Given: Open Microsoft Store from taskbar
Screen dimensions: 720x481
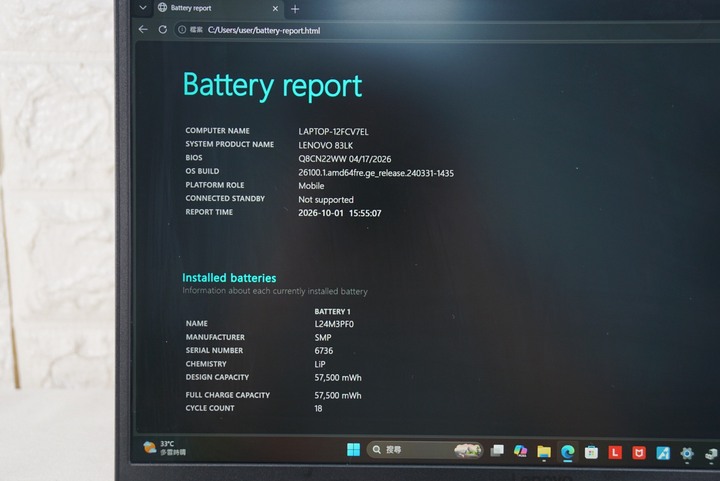Looking at the screenshot, I should click(591, 453).
